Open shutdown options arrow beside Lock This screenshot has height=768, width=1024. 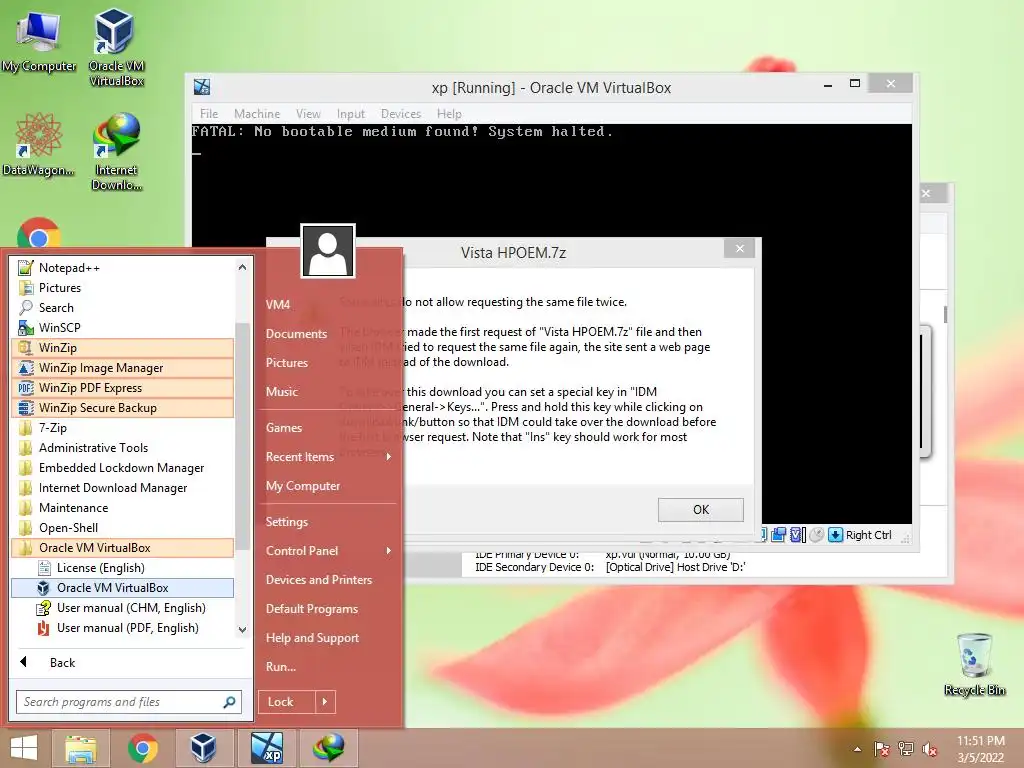coord(325,702)
